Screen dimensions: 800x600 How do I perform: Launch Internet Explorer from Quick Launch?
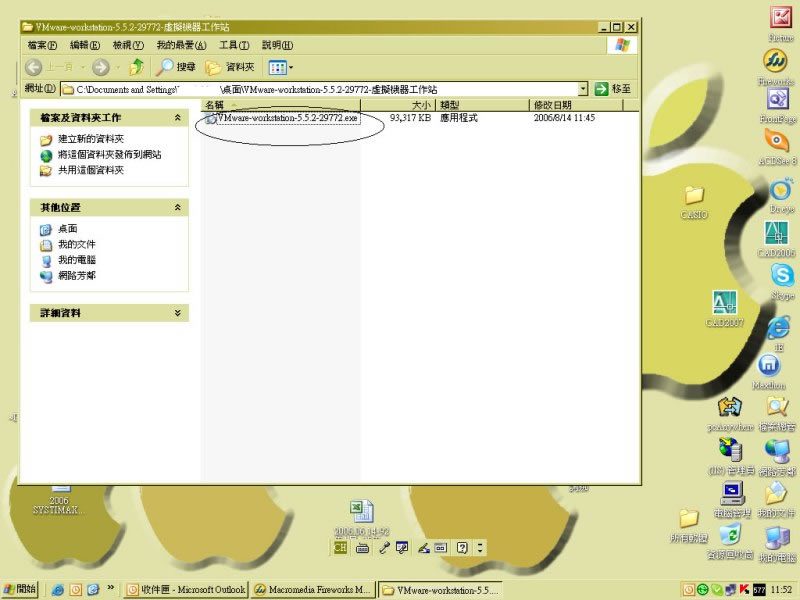tap(58, 590)
